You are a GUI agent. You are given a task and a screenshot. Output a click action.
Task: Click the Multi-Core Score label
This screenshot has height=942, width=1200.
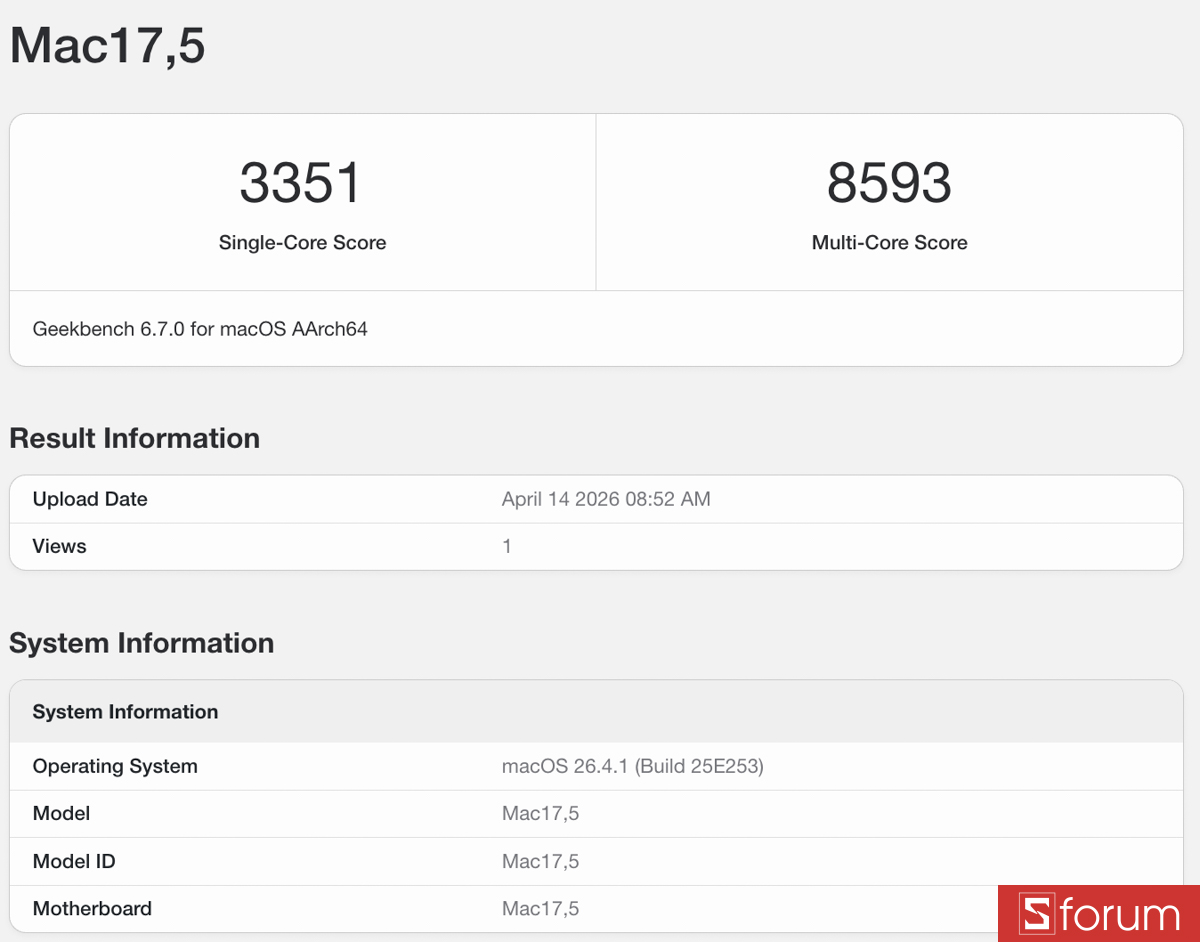[x=889, y=242]
